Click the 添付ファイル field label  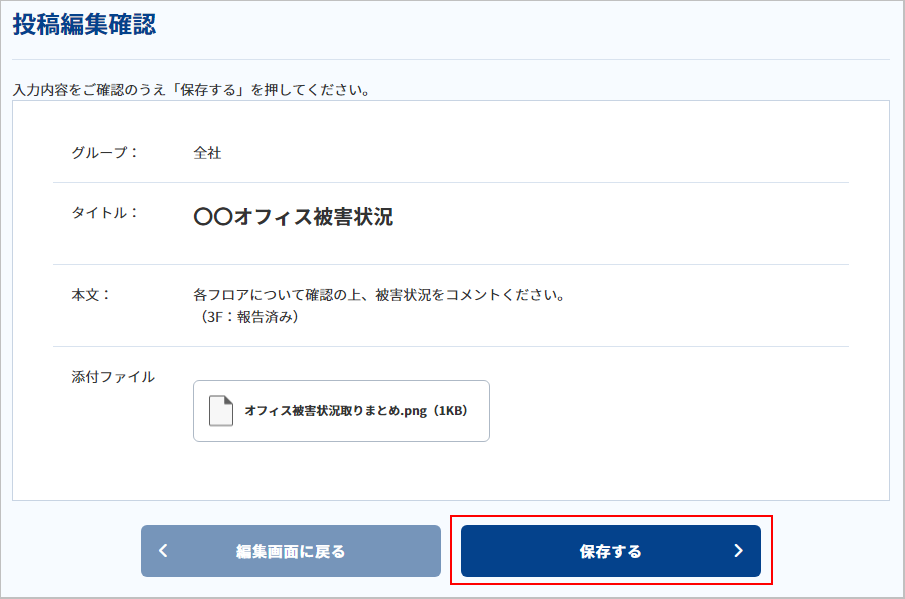(113, 377)
